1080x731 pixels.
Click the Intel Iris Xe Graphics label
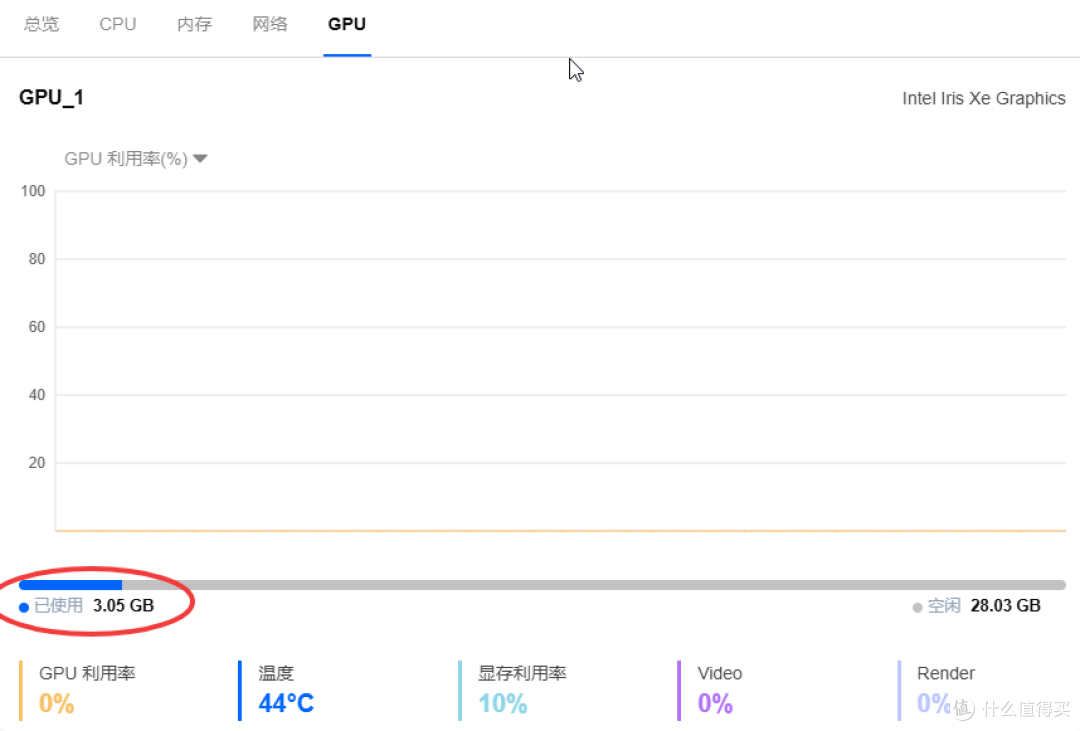point(984,99)
